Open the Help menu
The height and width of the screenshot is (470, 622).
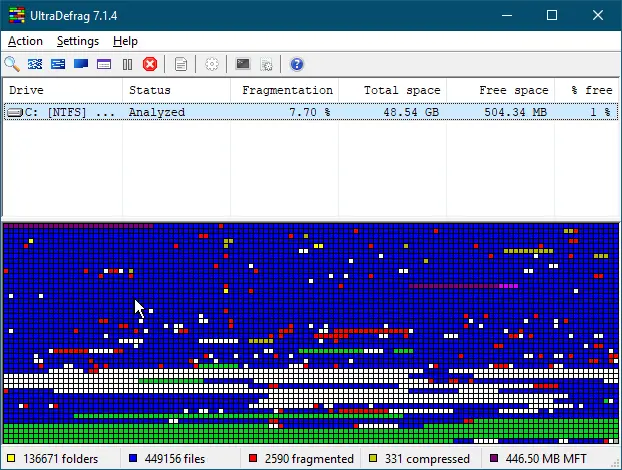[125, 41]
